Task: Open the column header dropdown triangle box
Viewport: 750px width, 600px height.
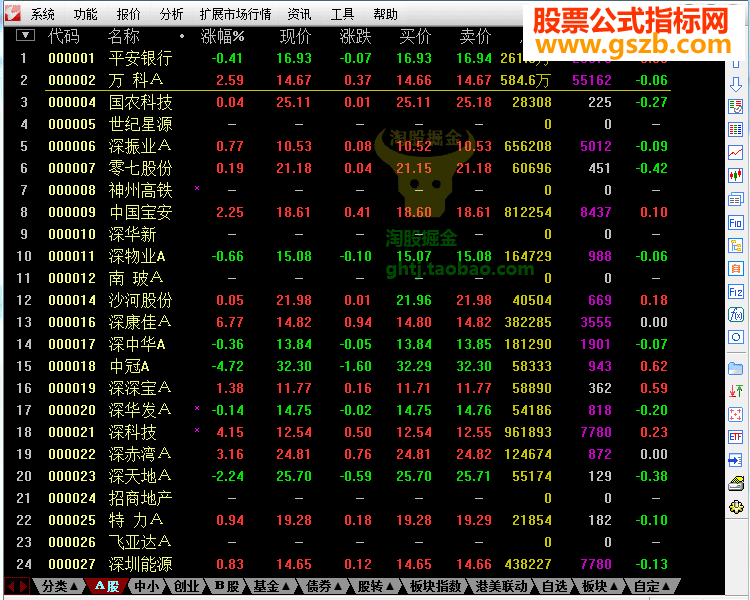Action: (25, 35)
